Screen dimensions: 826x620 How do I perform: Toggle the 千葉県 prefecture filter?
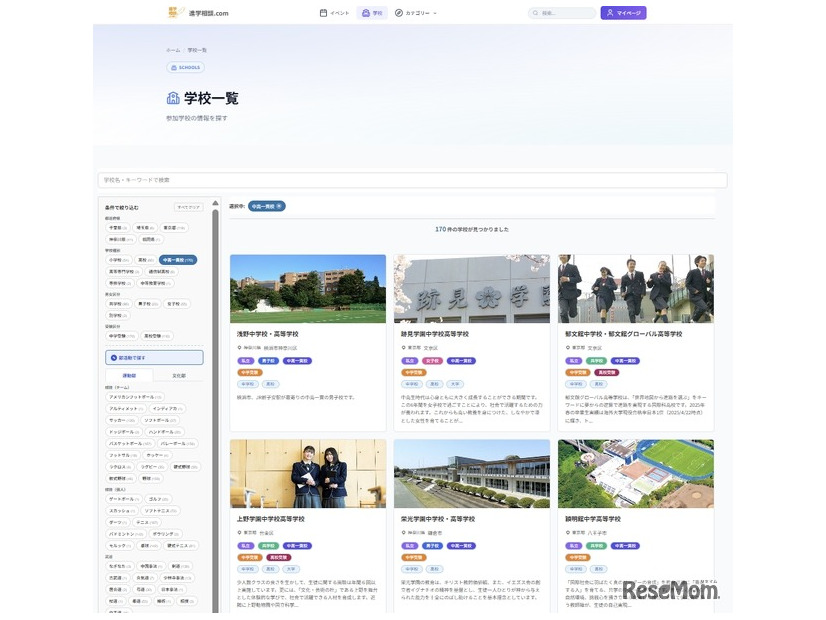coord(118,228)
